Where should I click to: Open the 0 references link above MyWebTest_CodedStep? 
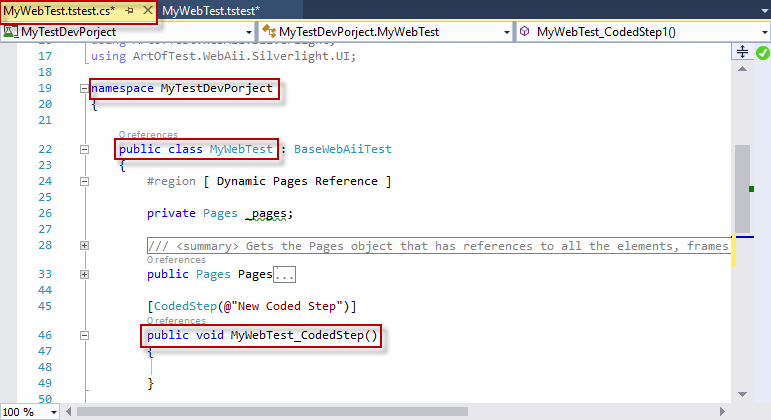[176, 320]
